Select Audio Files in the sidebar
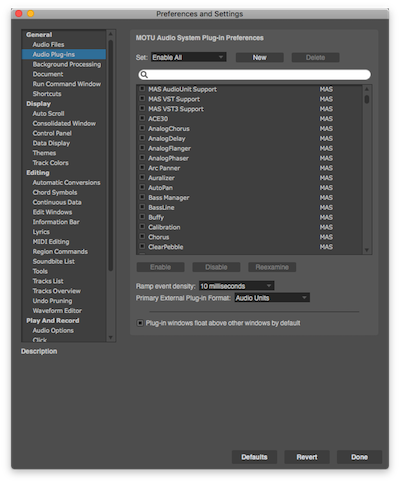Screen dimensions: 400x483 click(x=48, y=44)
